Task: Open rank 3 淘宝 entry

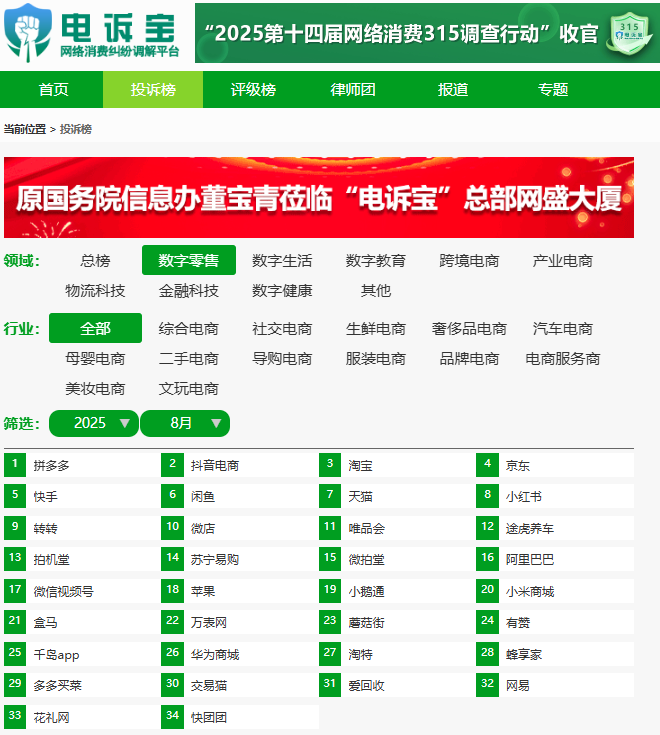Action: point(396,465)
